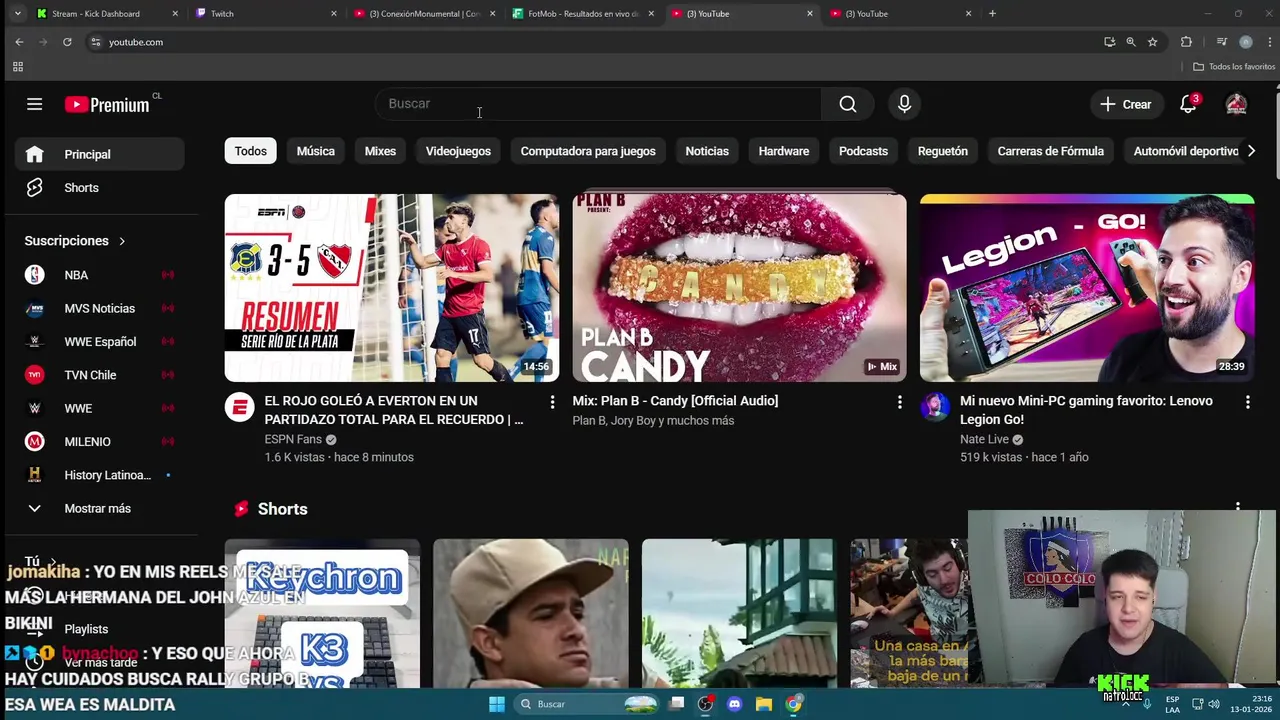The width and height of the screenshot is (1280, 720).
Task: Expand Suscripciones section arrow
Action: [x=122, y=241]
